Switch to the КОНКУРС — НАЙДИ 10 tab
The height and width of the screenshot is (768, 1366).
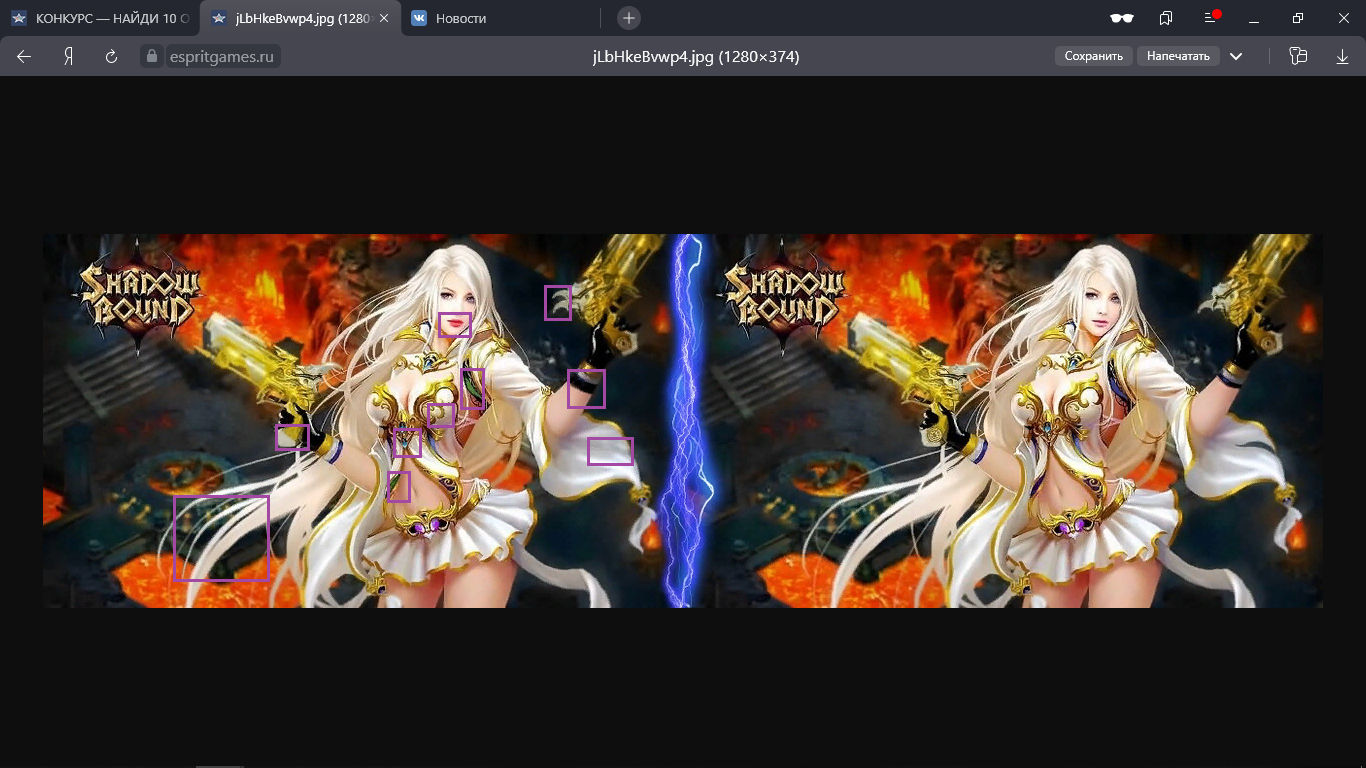coord(98,18)
